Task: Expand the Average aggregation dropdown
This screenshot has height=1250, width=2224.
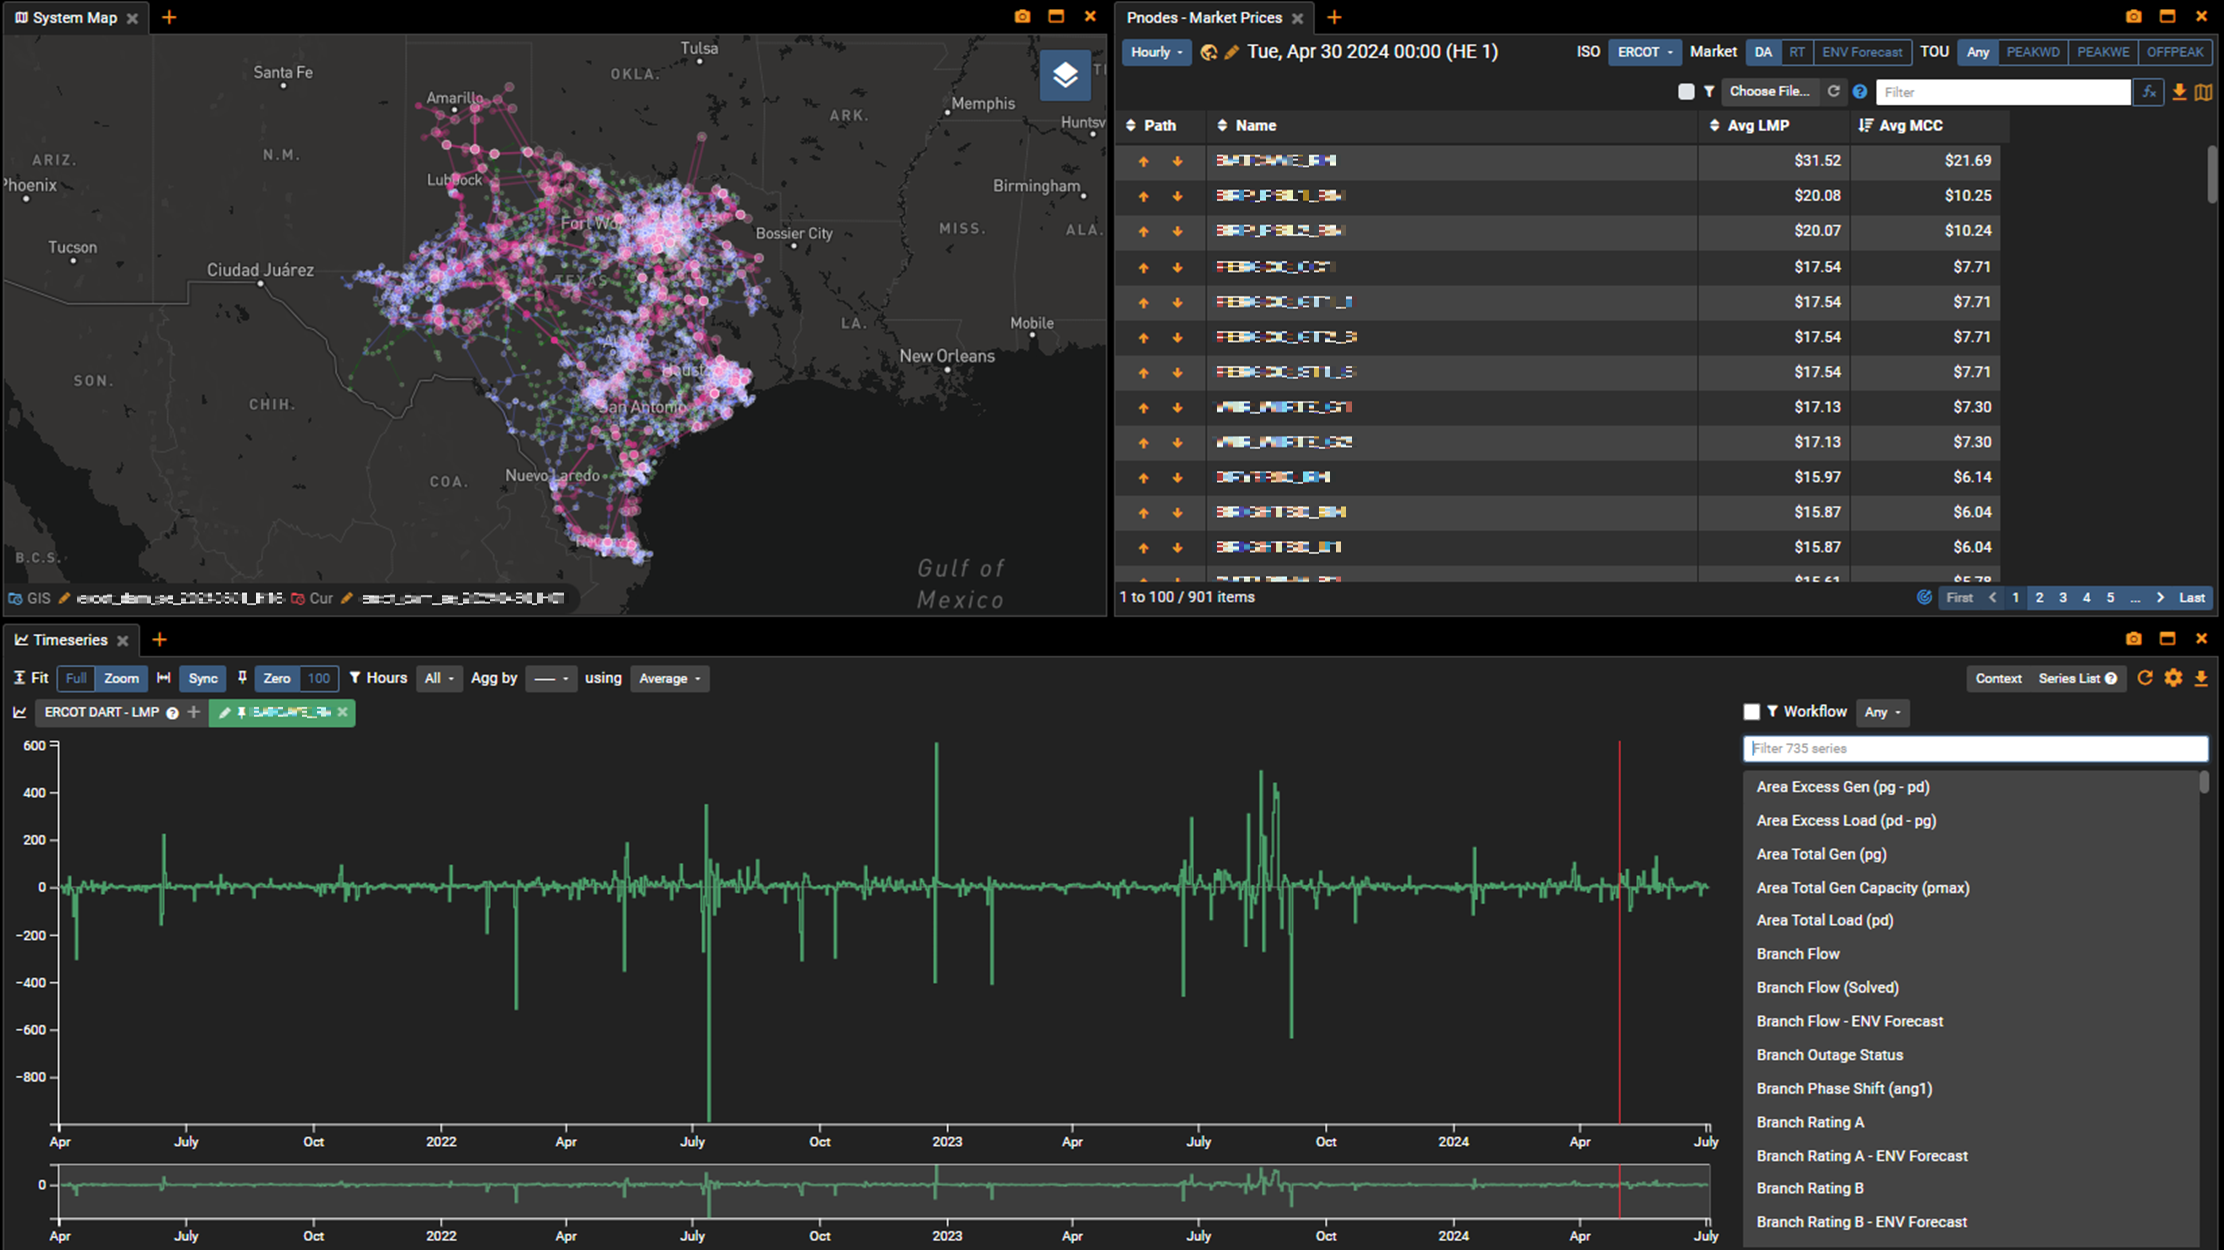Action: 669,678
